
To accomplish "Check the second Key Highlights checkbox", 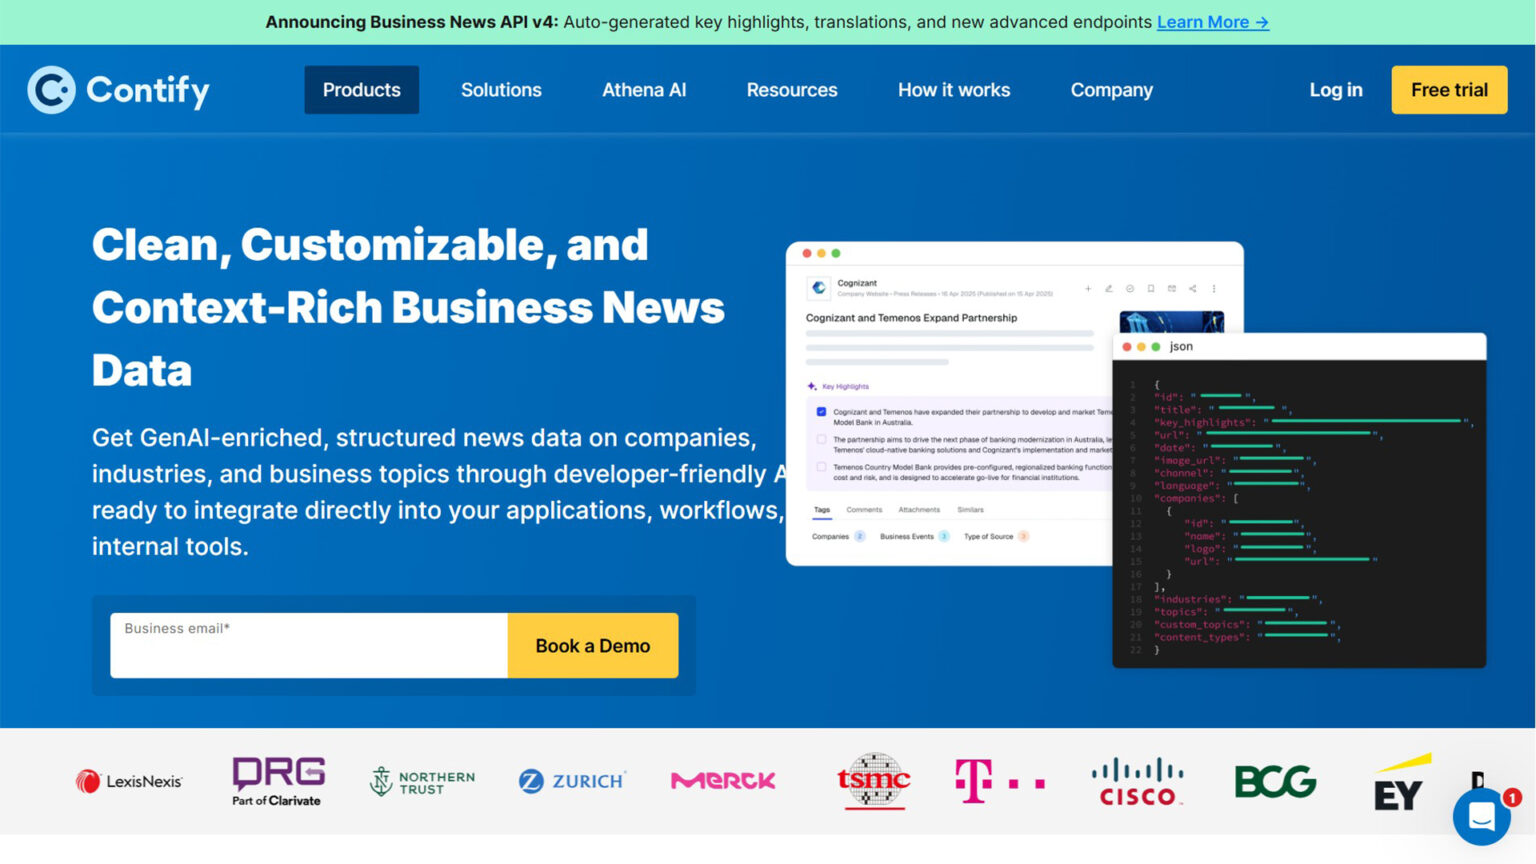I will click(x=821, y=439).
